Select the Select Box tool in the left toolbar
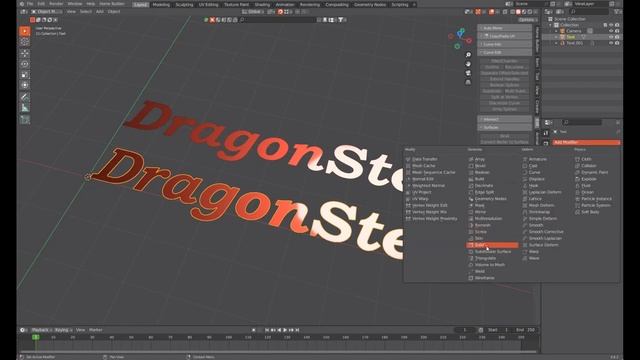 pos(25,31)
